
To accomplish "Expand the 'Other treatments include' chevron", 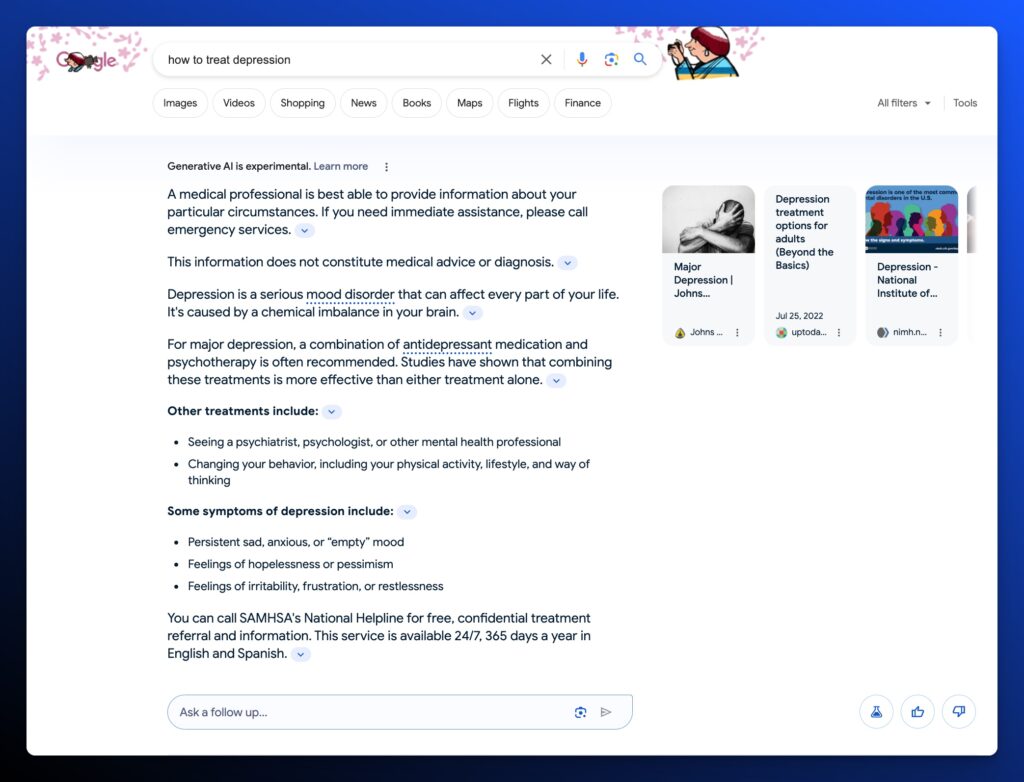I will (x=332, y=412).
